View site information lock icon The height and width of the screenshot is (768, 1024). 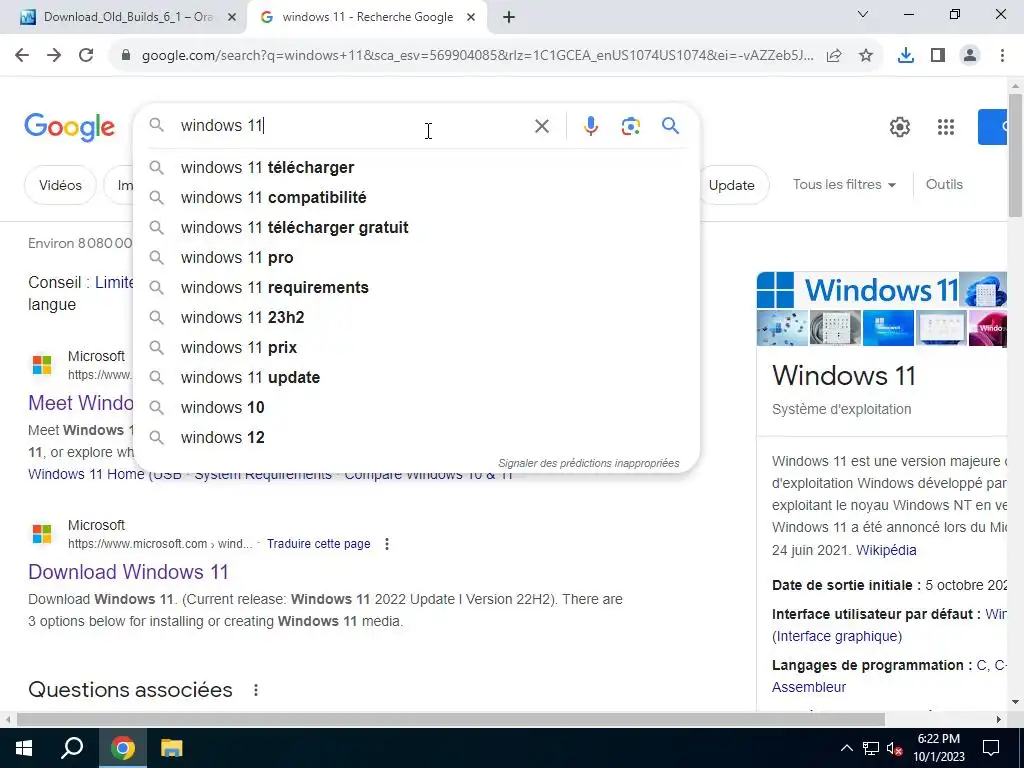tap(126, 56)
